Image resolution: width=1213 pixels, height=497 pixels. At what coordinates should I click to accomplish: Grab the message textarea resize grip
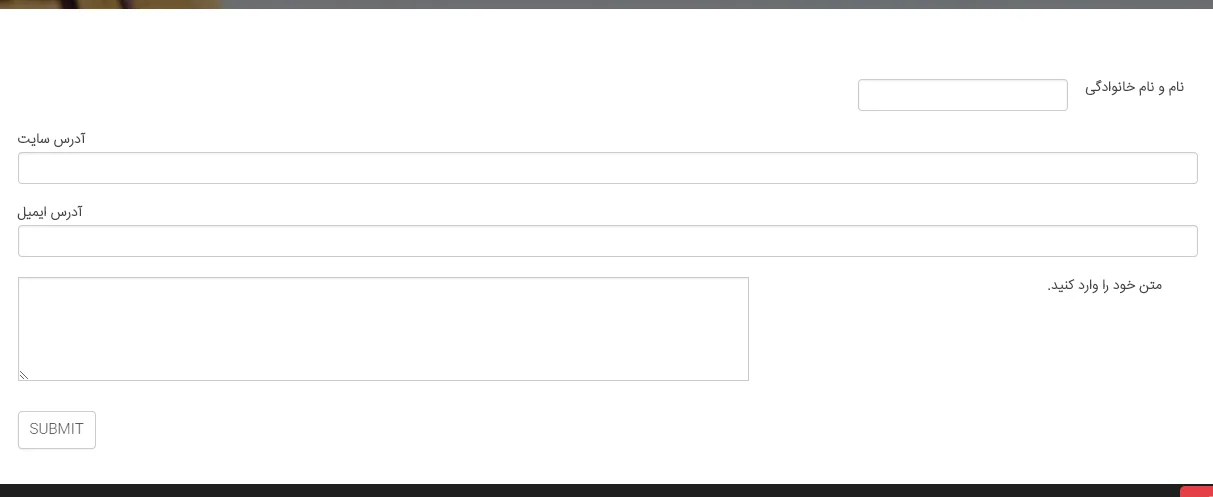[24, 375]
